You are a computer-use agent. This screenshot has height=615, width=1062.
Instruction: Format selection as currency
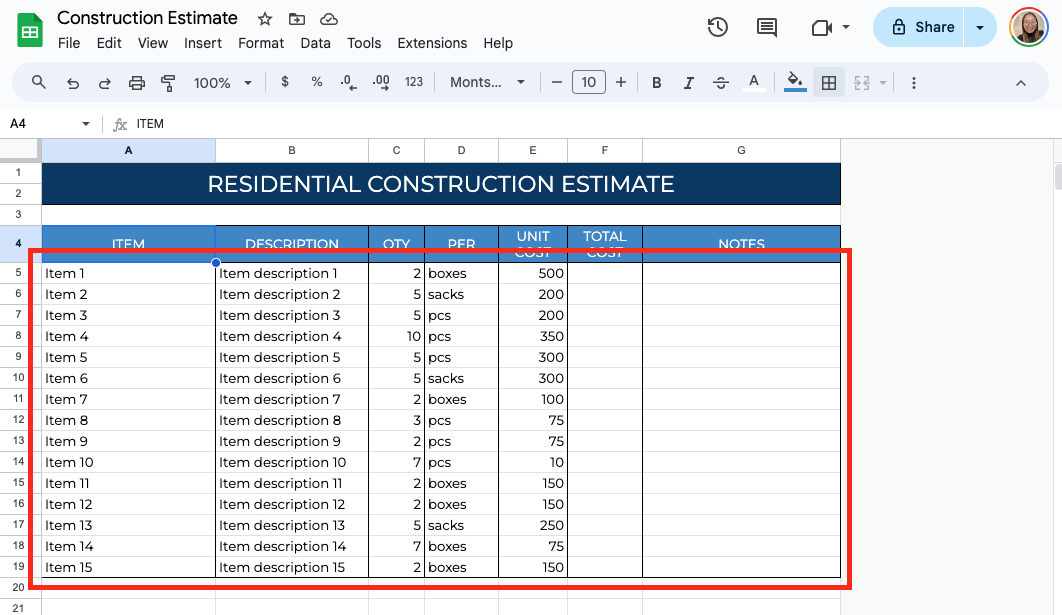285,83
